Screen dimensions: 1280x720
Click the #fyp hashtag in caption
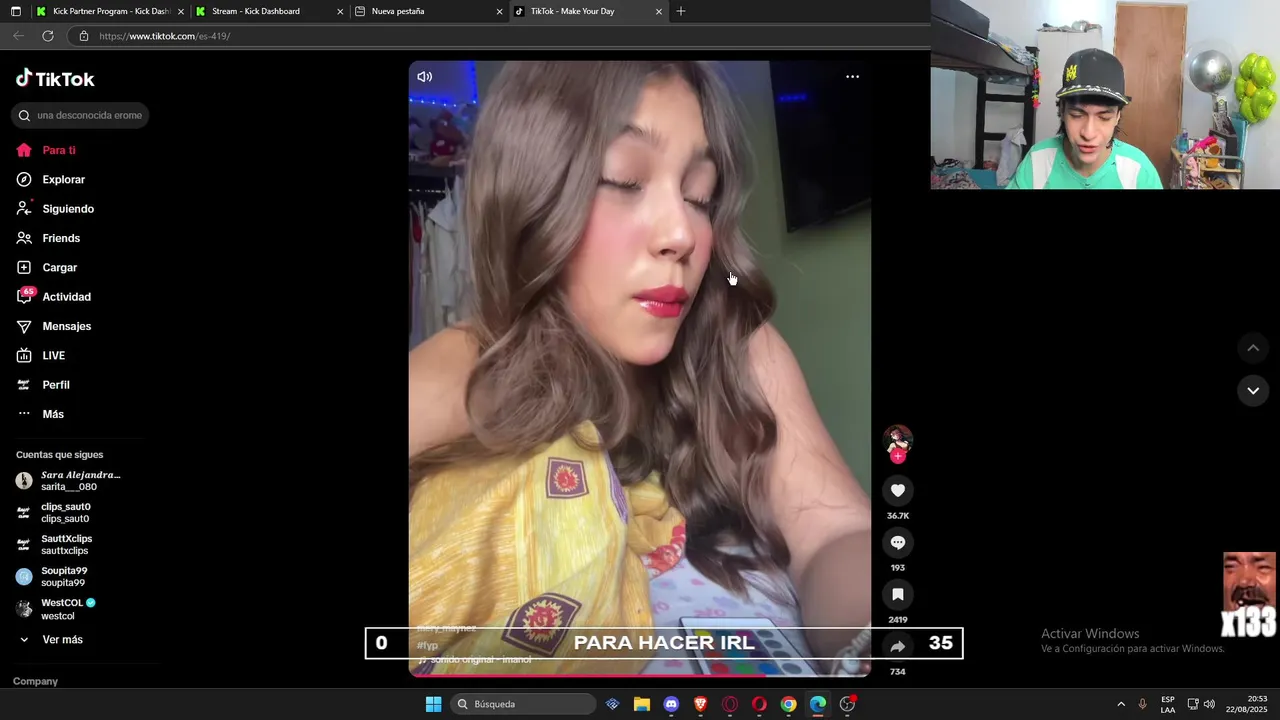(428, 646)
